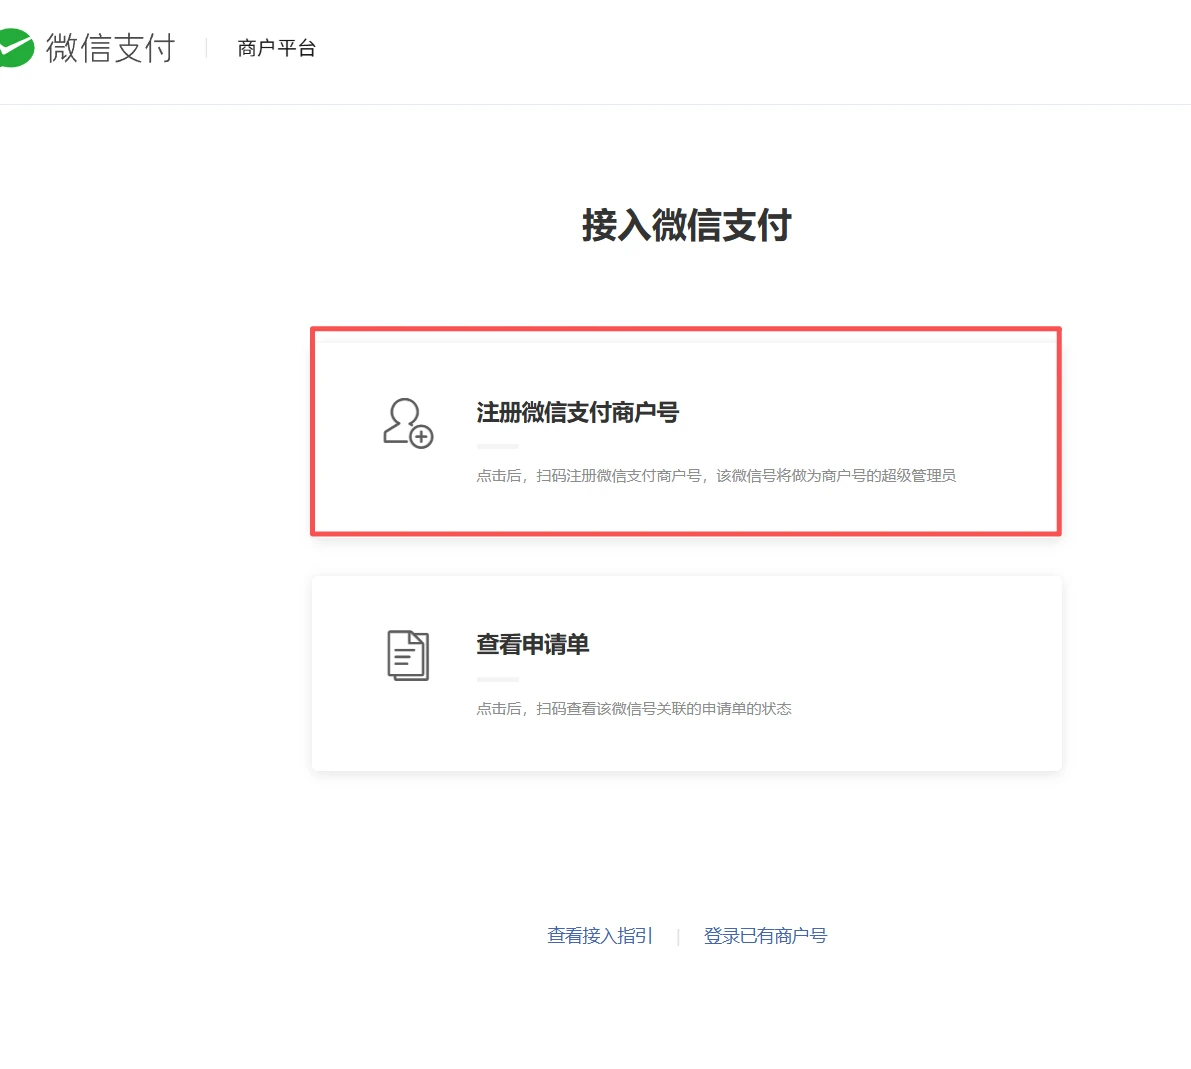Screen dimensions: 1191x1069
Task: Click the 查看申请单 description about scanning QR
Action: (x=635, y=708)
